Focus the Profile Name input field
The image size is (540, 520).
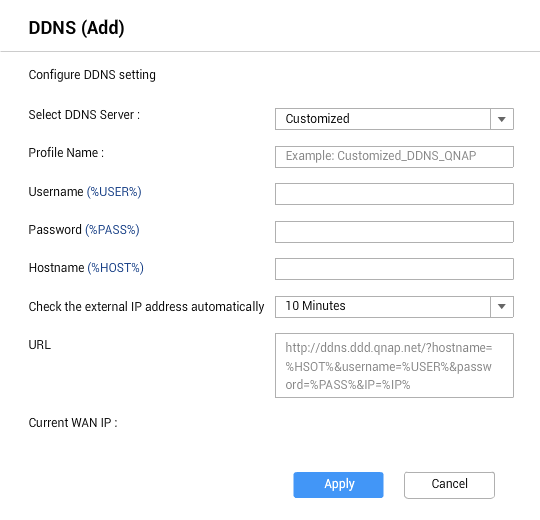click(394, 157)
